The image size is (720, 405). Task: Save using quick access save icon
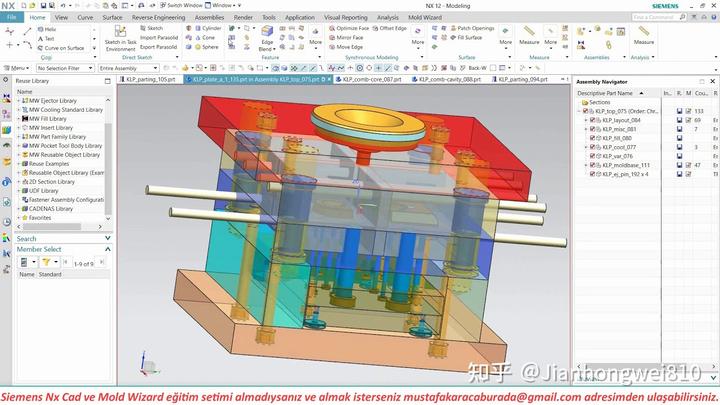(43, 6)
